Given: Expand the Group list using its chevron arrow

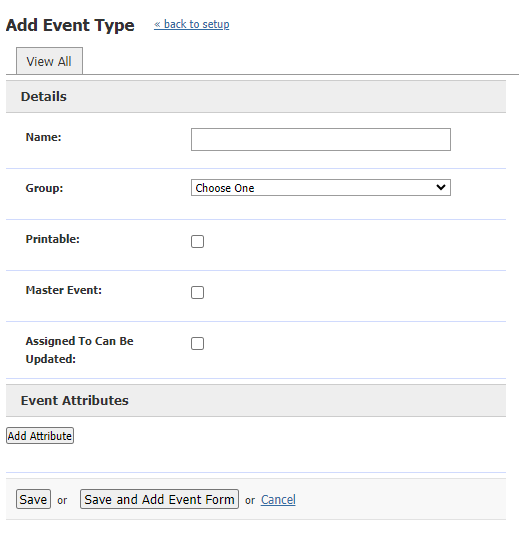Looking at the screenshot, I should [441, 187].
